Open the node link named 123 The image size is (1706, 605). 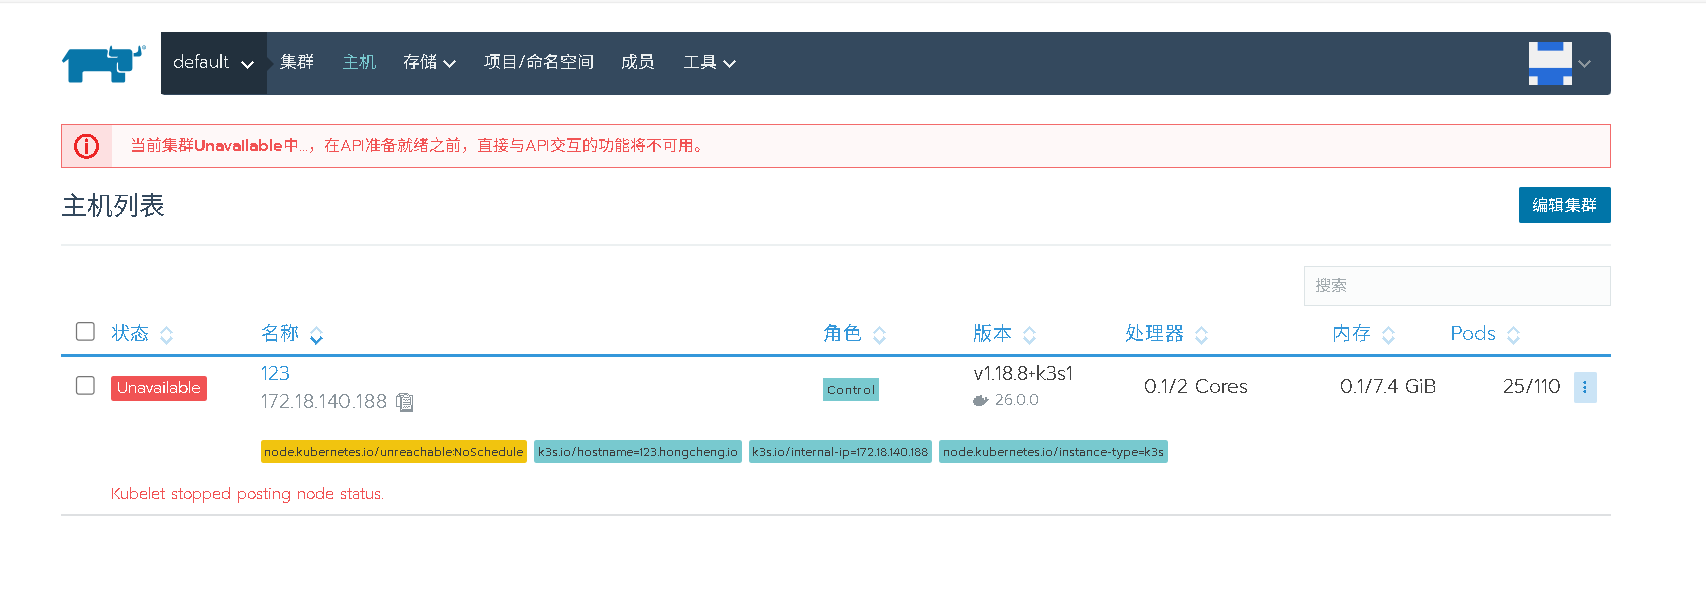tap(275, 374)
